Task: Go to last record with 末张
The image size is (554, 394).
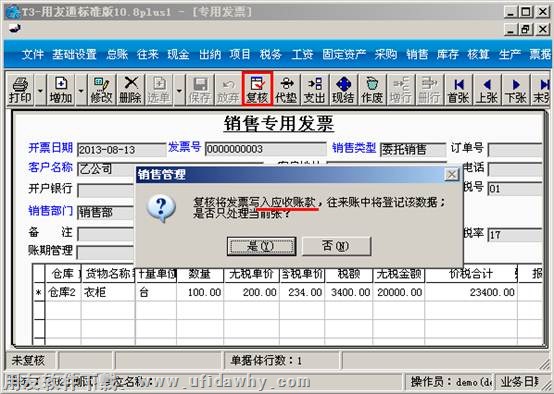Action: (542, 90)
